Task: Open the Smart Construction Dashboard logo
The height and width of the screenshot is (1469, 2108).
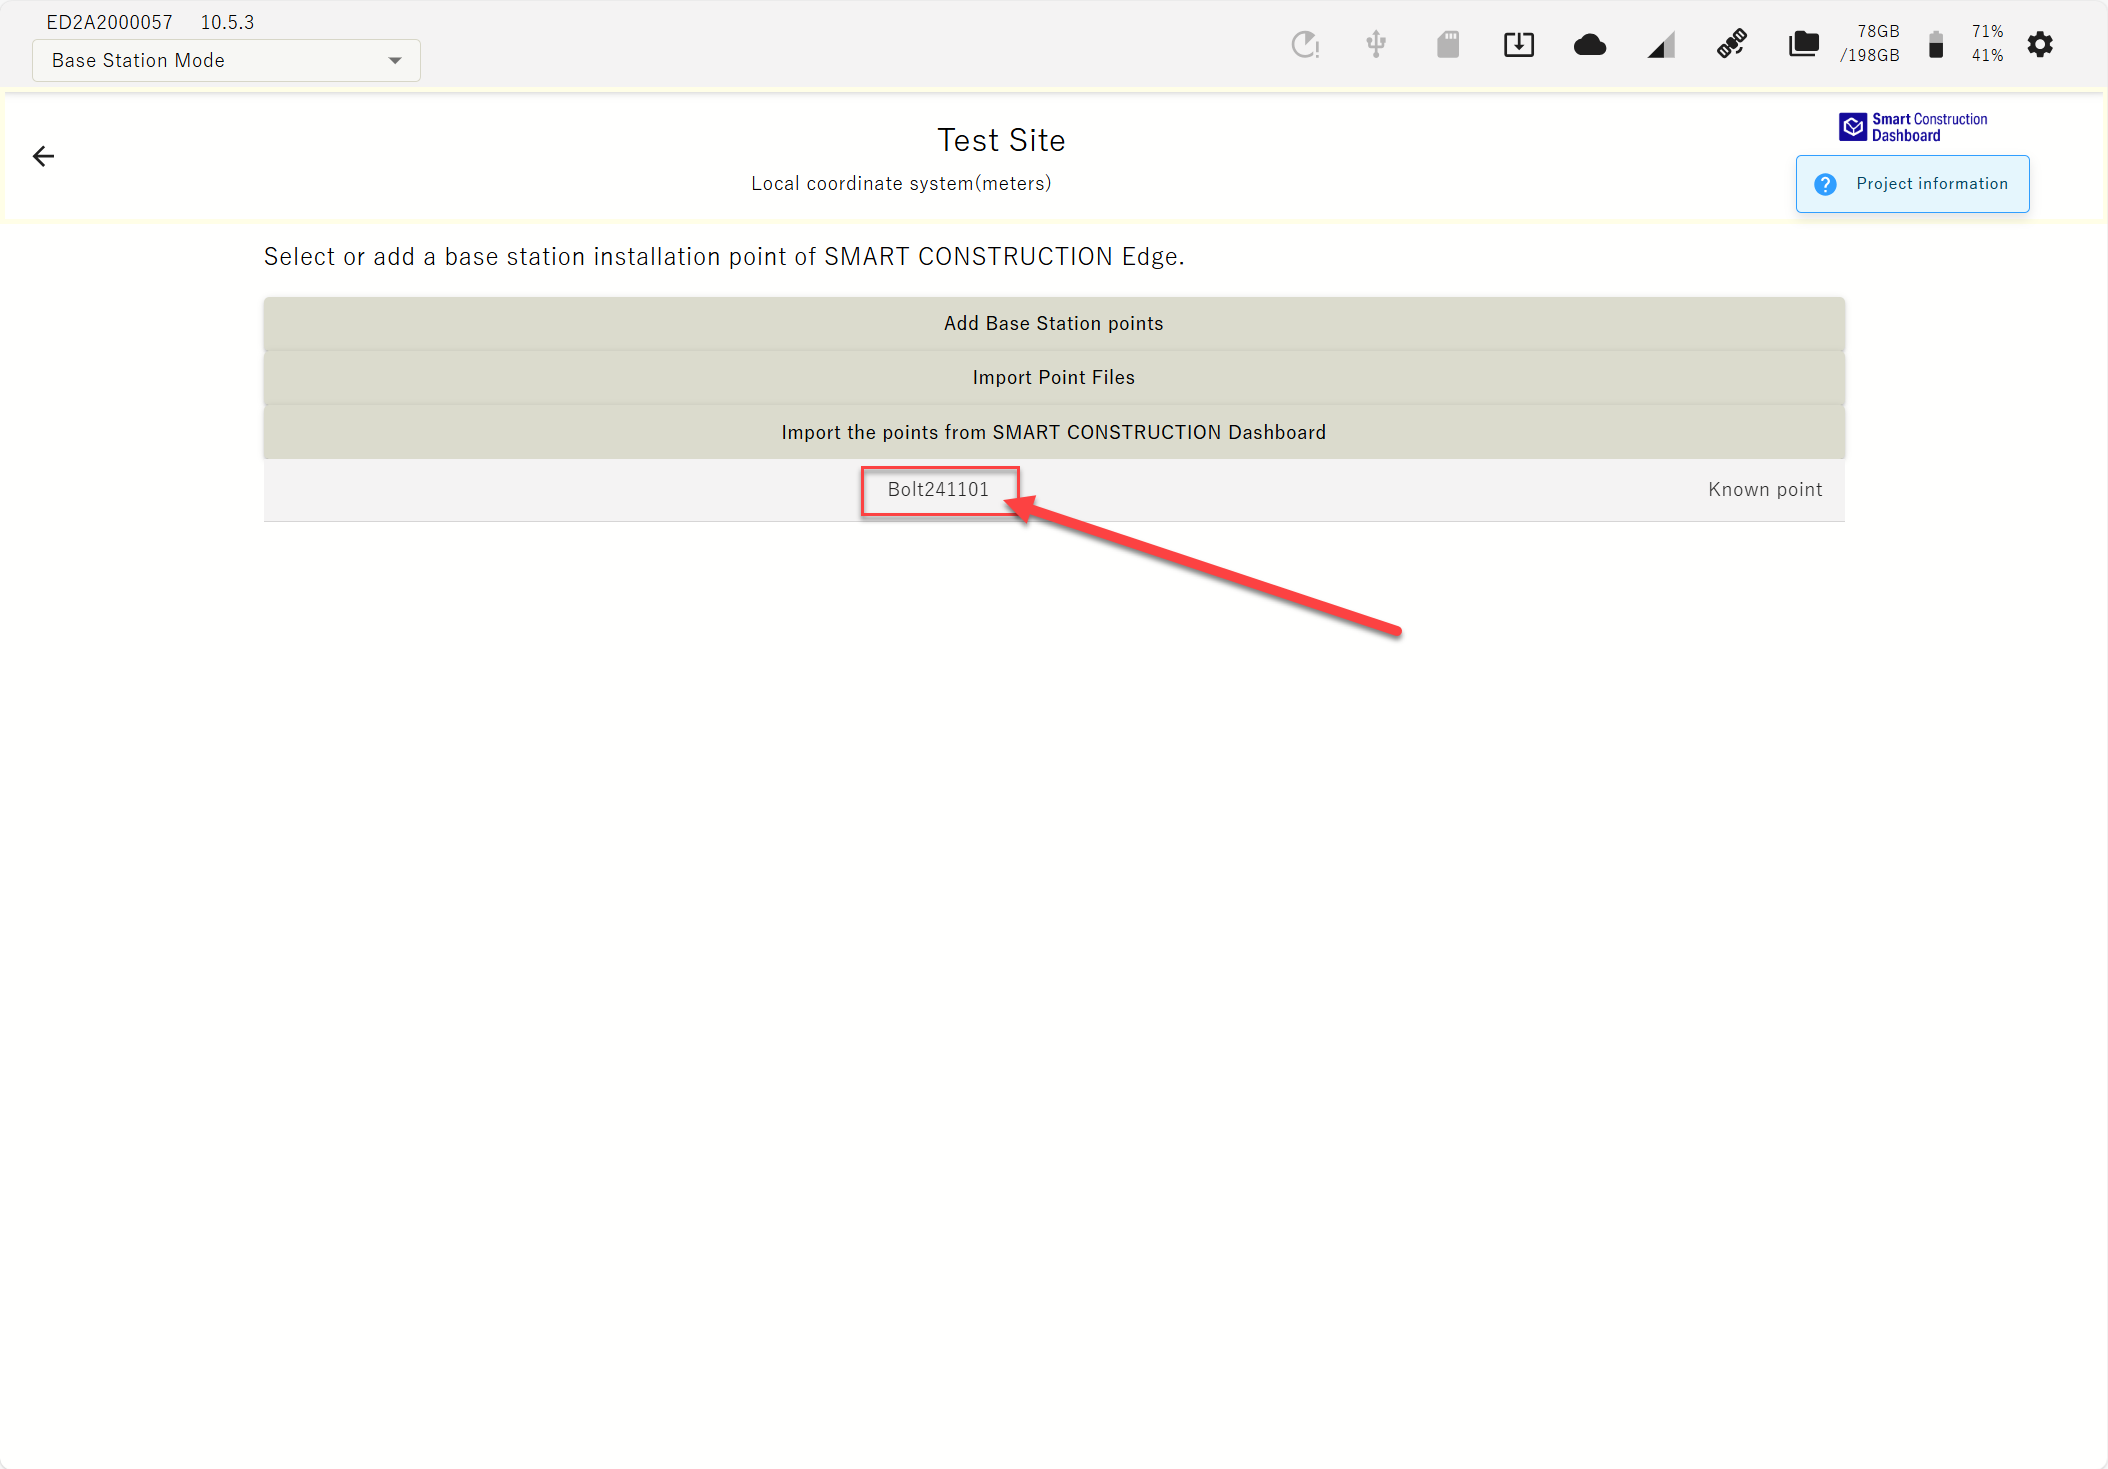Action: coord(1913,127)
